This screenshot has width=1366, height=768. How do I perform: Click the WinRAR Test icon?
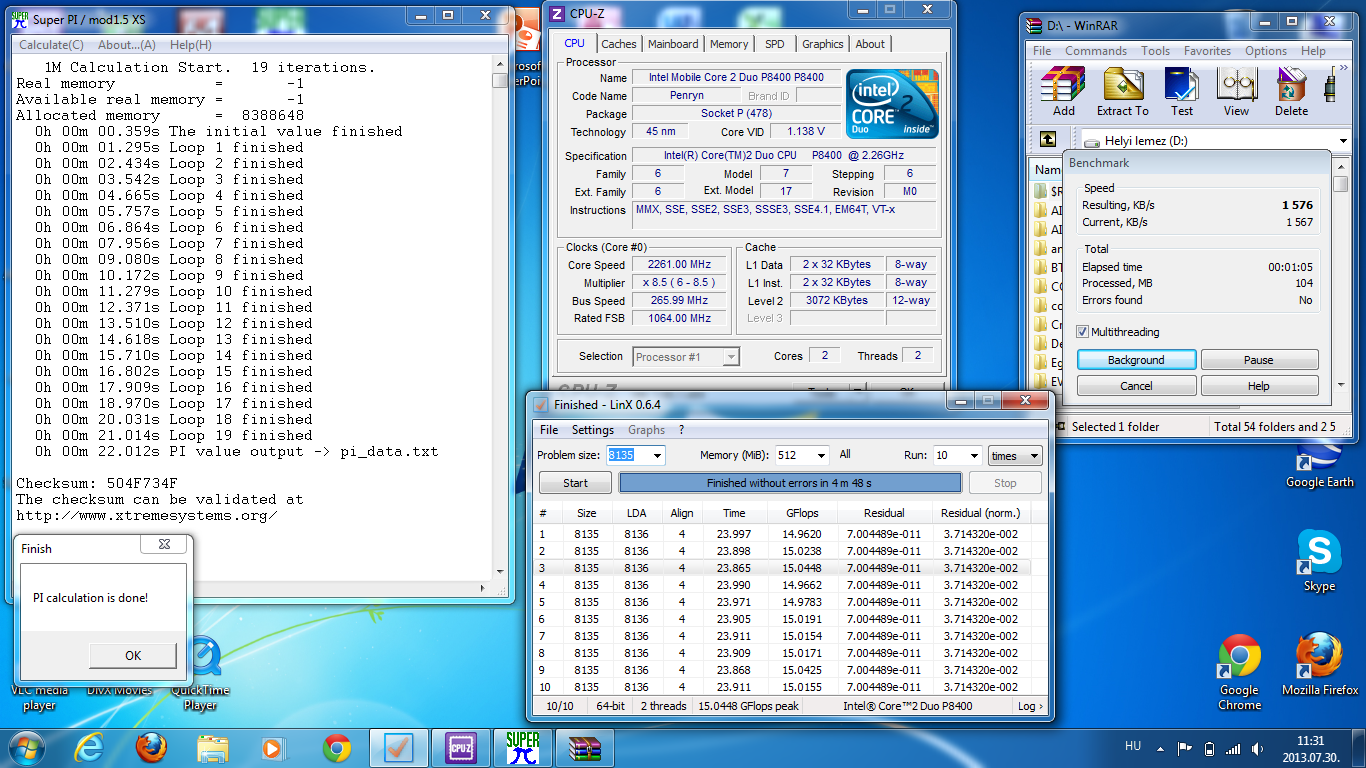click(x=1182, y=92)
